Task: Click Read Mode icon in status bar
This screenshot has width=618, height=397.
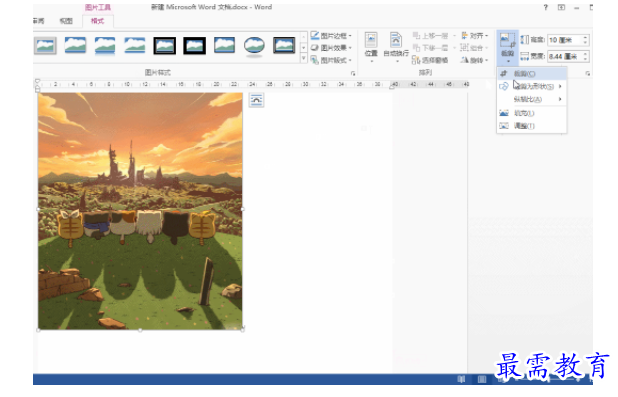Action: pyautogui.click(x=461, y=379)
